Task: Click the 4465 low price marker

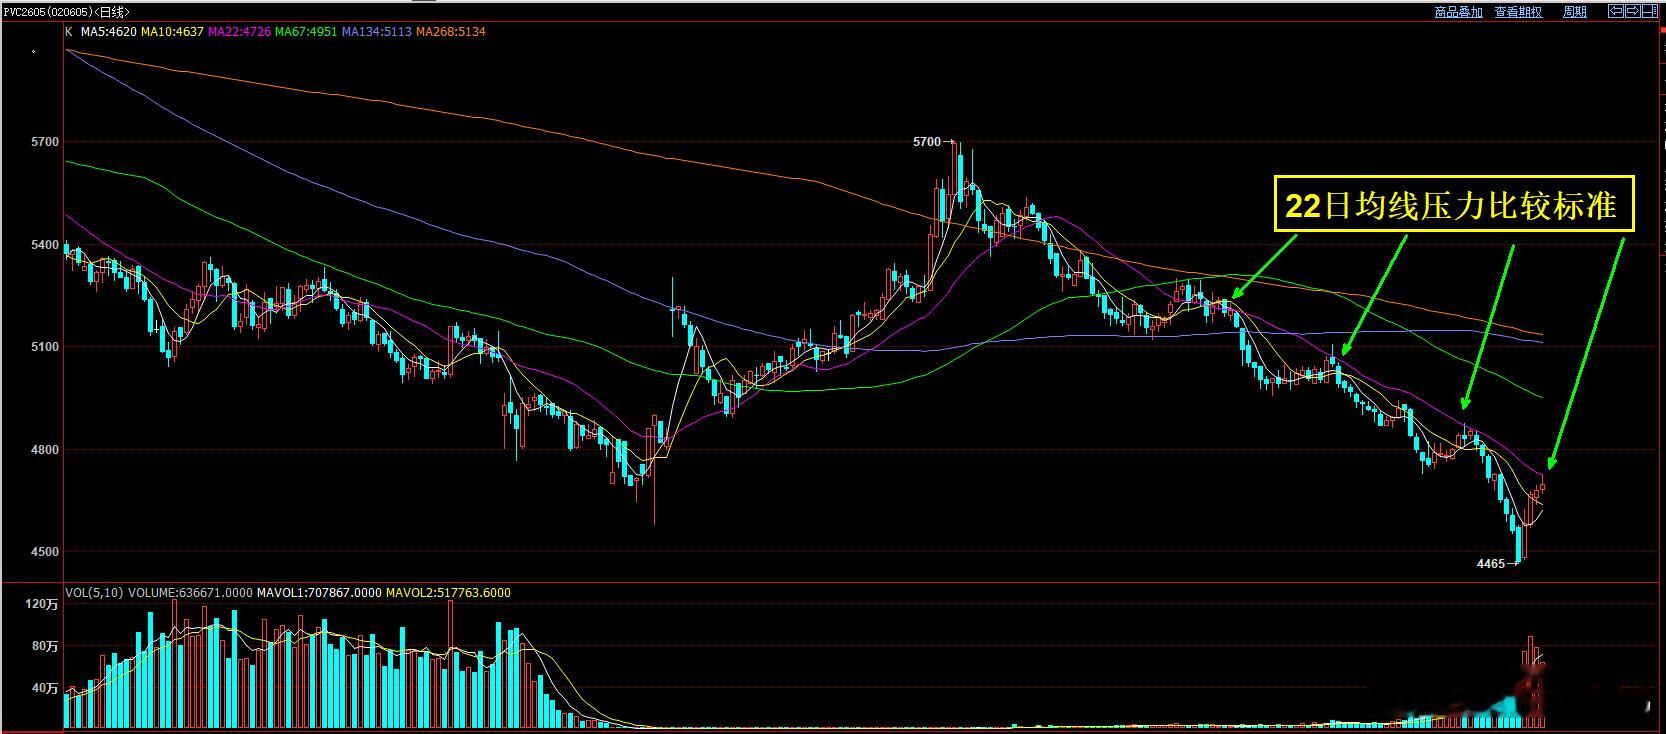Action: point(1491,564)
